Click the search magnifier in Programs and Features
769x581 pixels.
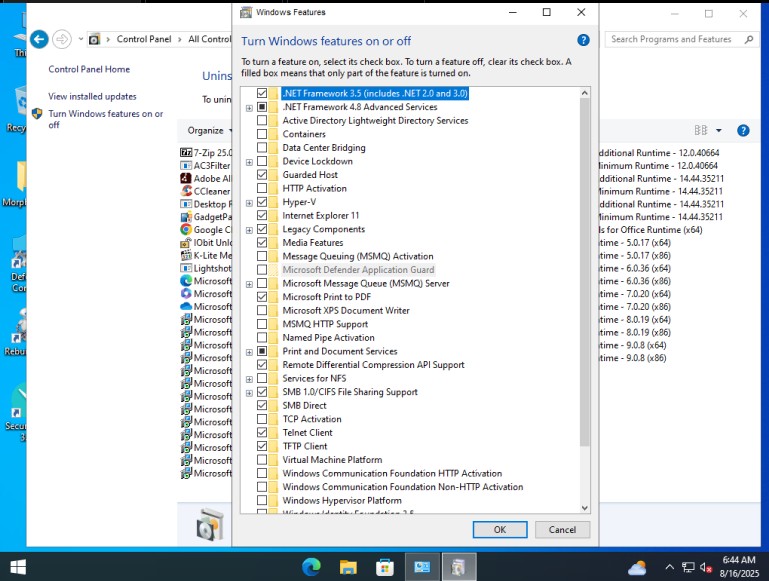point(748,39)
